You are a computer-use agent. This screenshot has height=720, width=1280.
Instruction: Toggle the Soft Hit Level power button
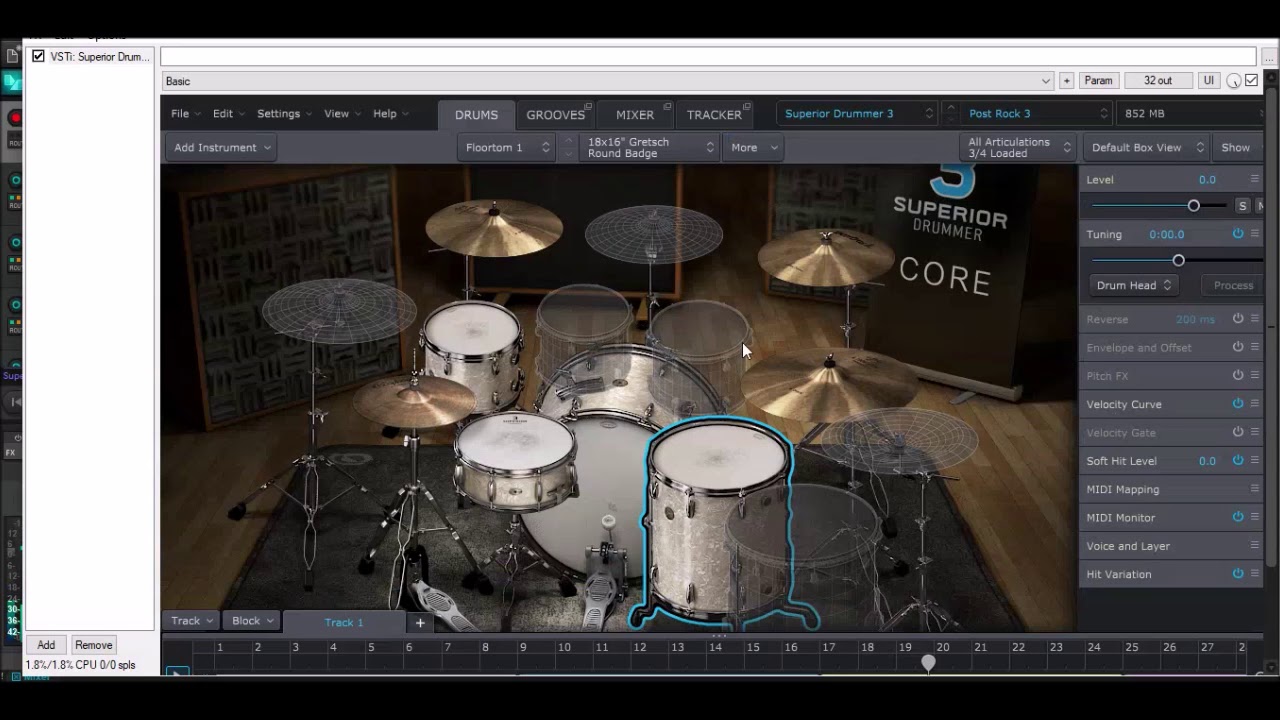pos(1238,461)
